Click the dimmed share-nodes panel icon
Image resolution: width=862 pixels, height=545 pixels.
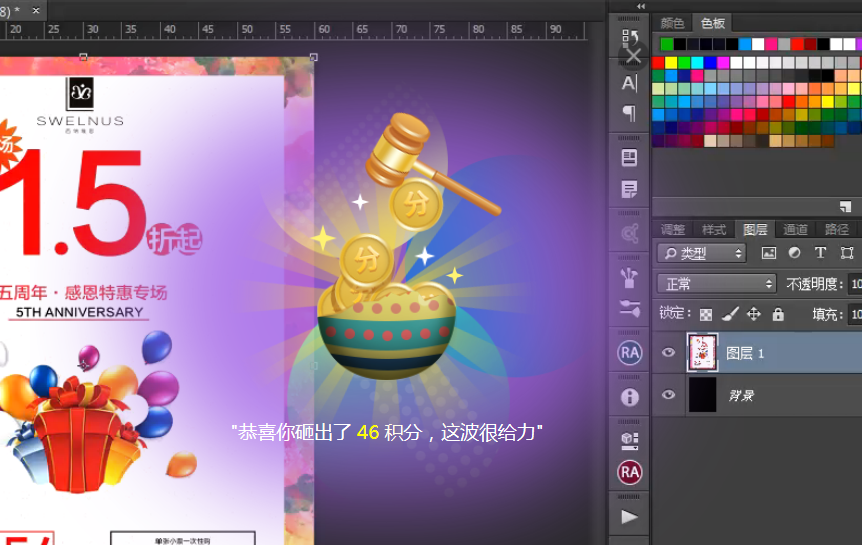coord(629,233)
